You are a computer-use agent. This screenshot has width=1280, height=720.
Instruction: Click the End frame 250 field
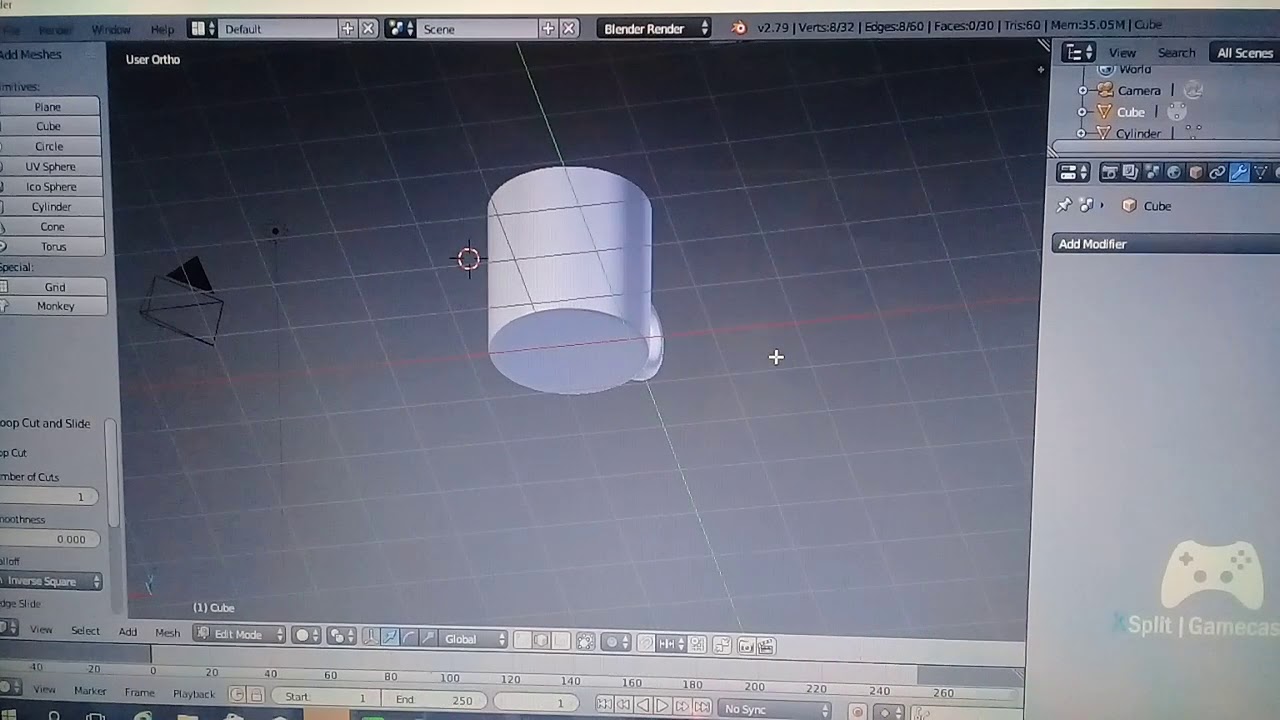click(432, 699)
